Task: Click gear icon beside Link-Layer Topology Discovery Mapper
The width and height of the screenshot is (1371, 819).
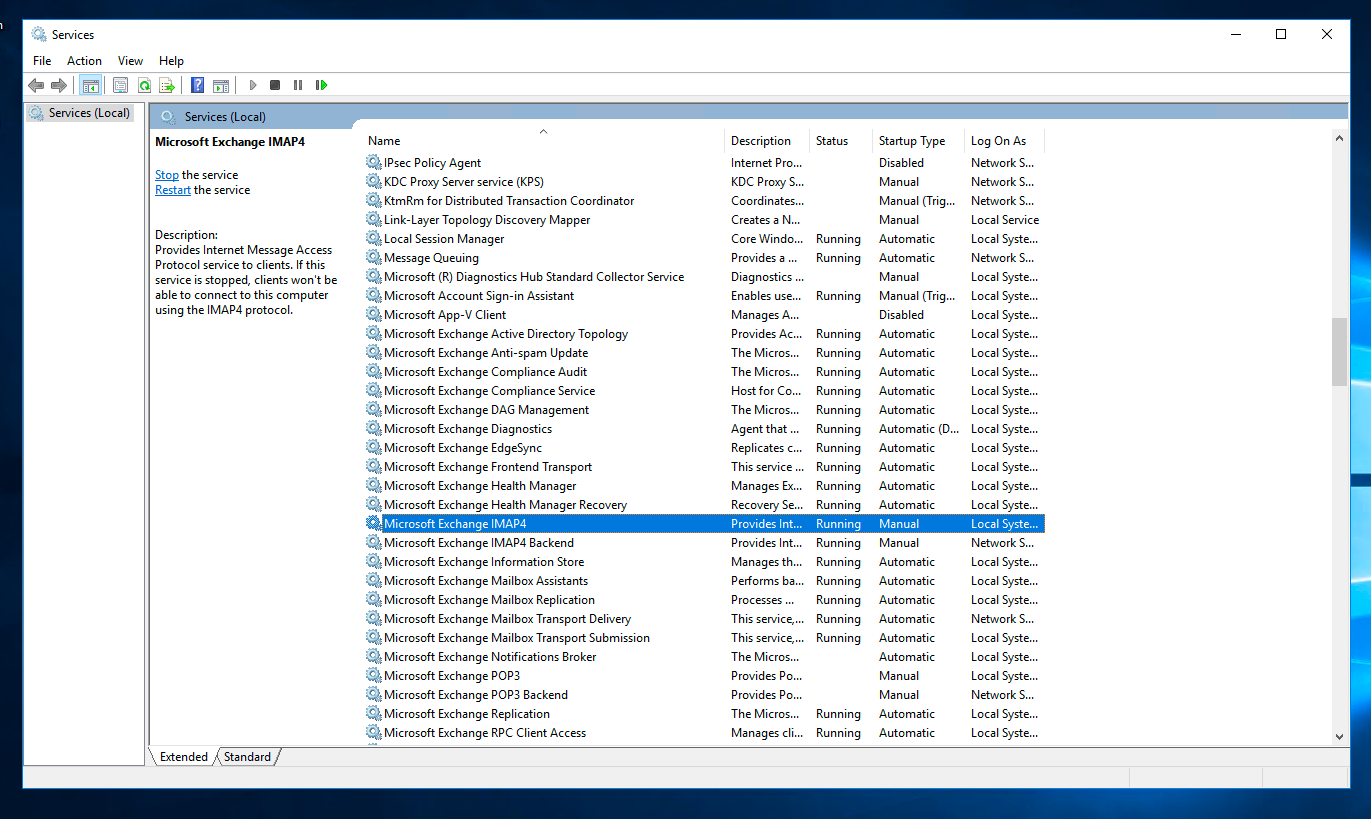Action: tap(374, 219)
